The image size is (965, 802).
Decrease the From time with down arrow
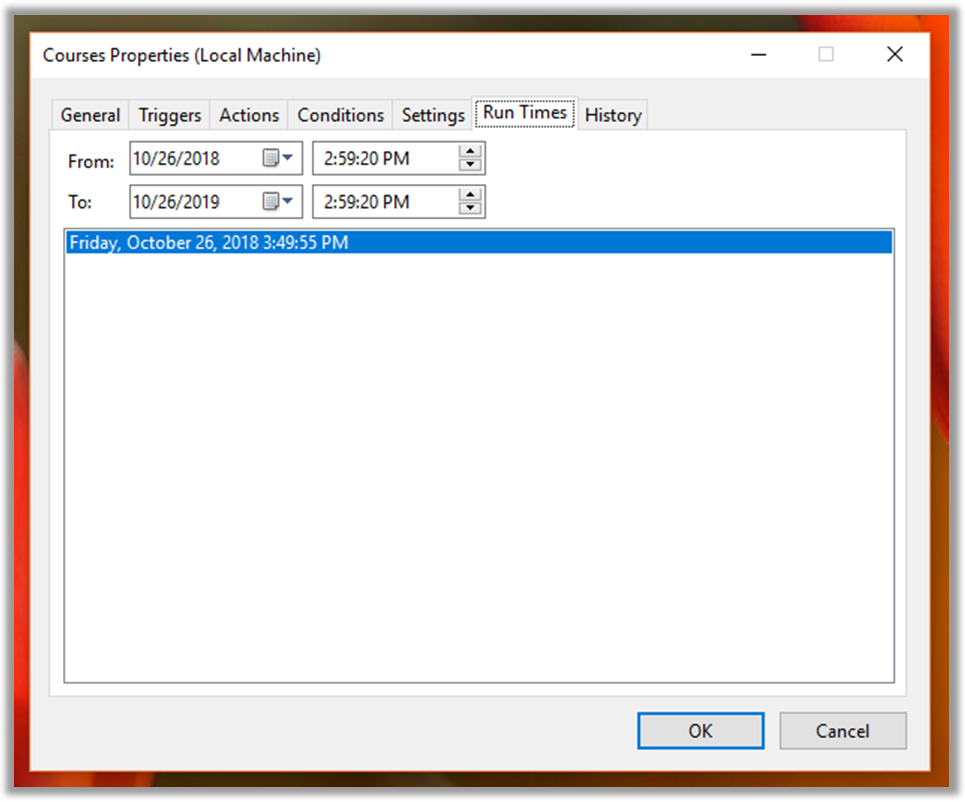[x=470, y=164]
